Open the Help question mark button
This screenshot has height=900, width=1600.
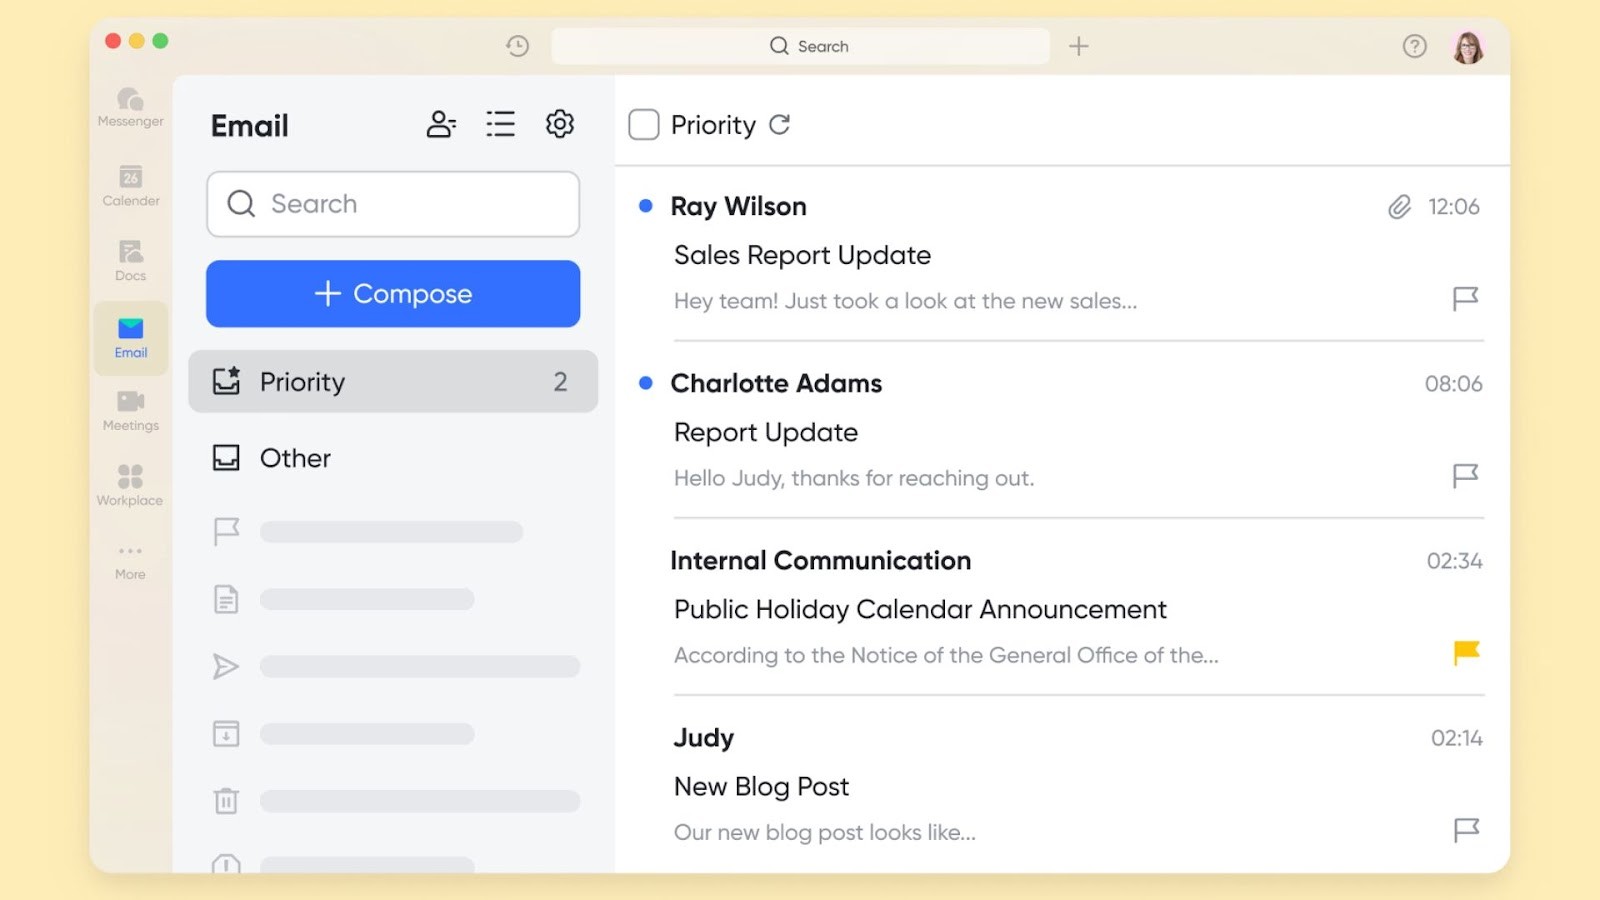click(1414, 46)
